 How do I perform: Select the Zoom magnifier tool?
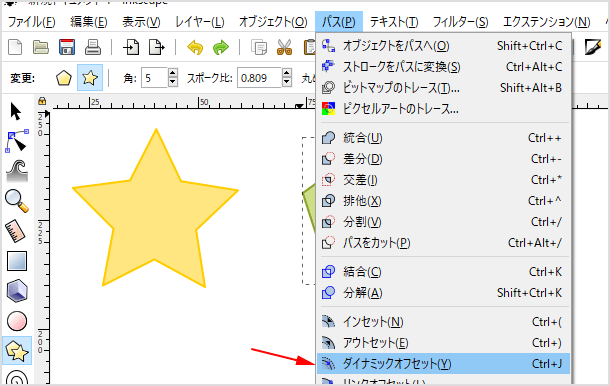(x=17, y=201)
